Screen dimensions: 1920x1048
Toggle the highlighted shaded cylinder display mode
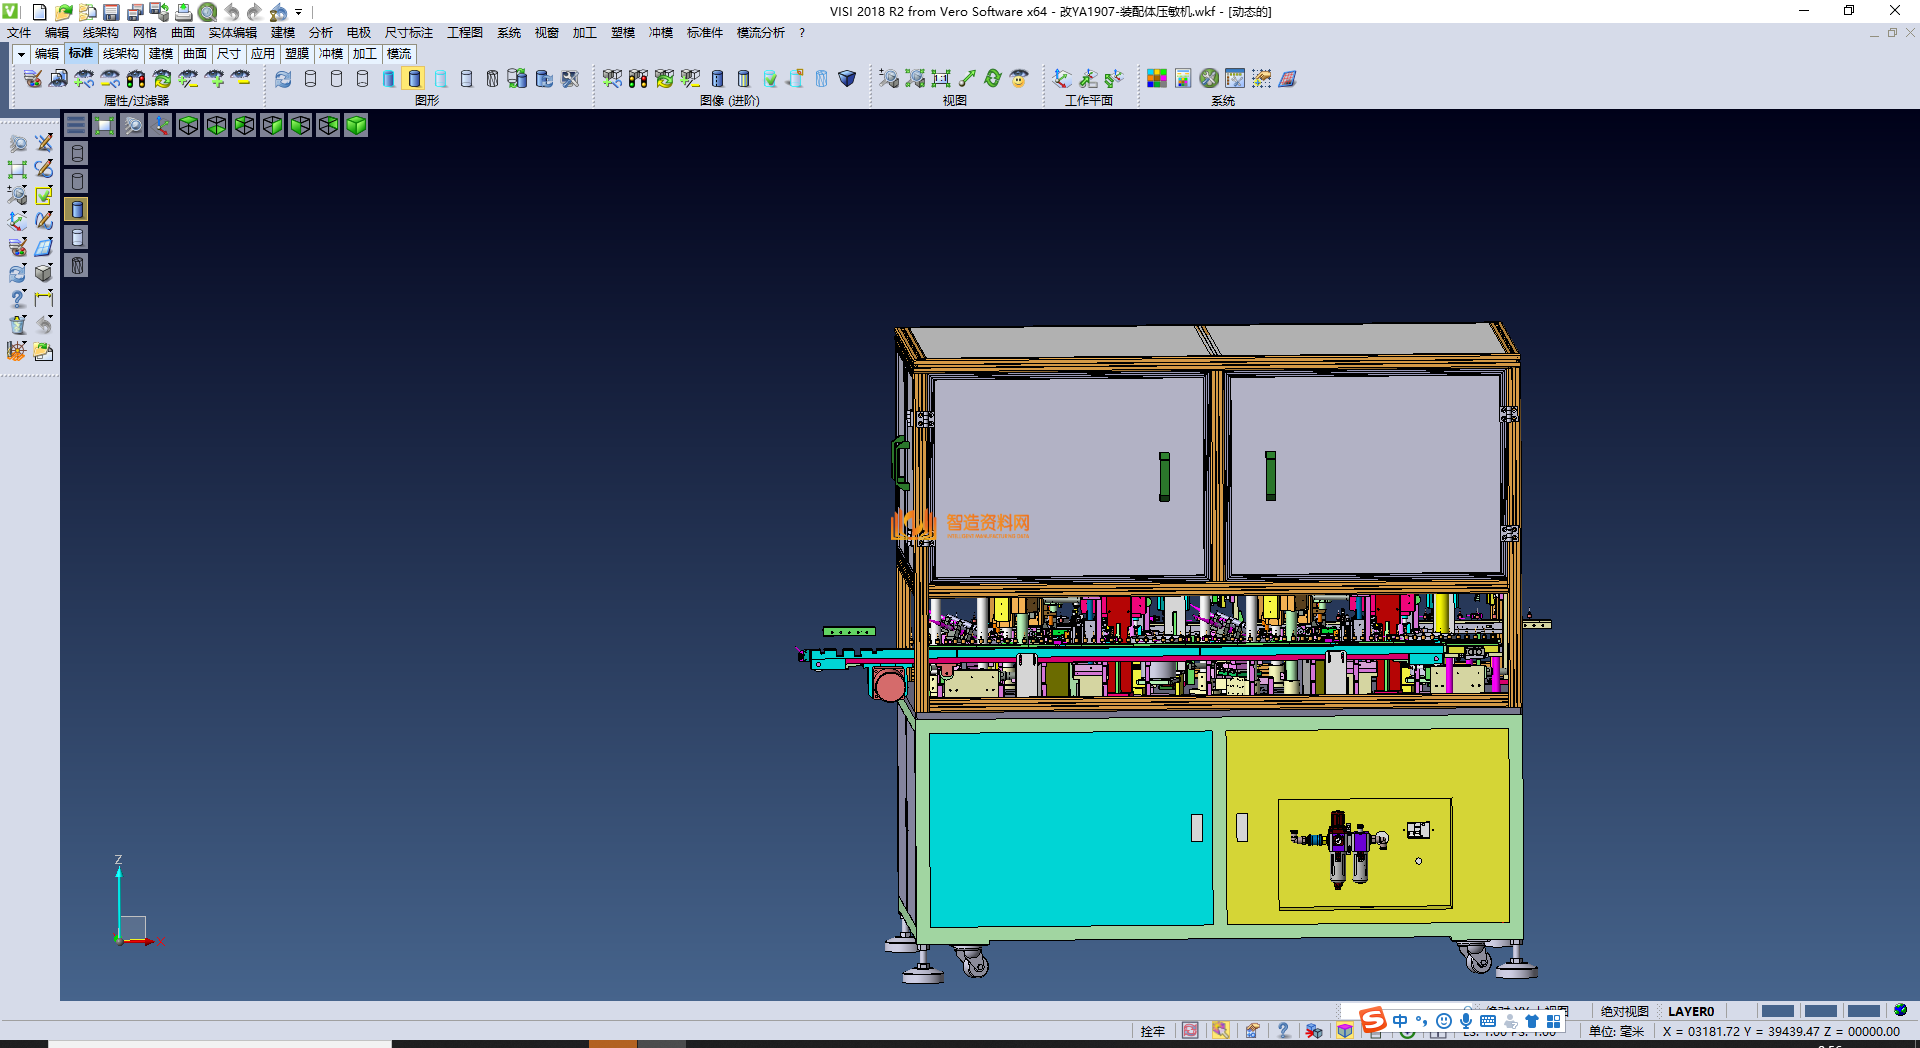click(414, 78)
